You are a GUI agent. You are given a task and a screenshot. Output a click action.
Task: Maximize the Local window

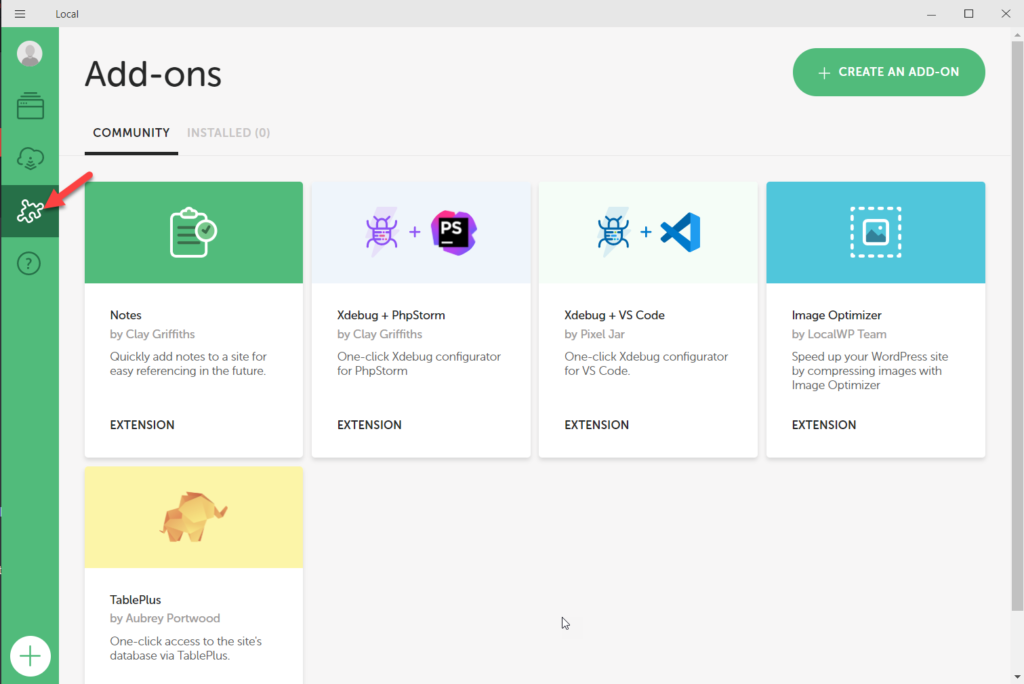click(968, 14)
